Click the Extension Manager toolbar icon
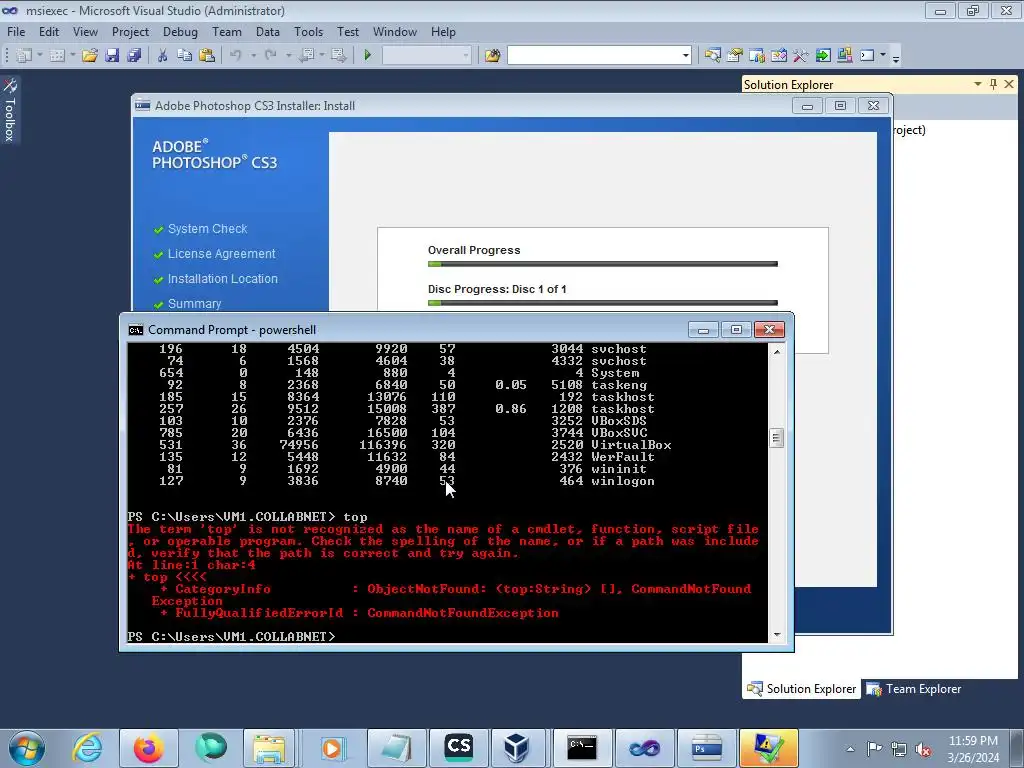 tap(844, 56)
